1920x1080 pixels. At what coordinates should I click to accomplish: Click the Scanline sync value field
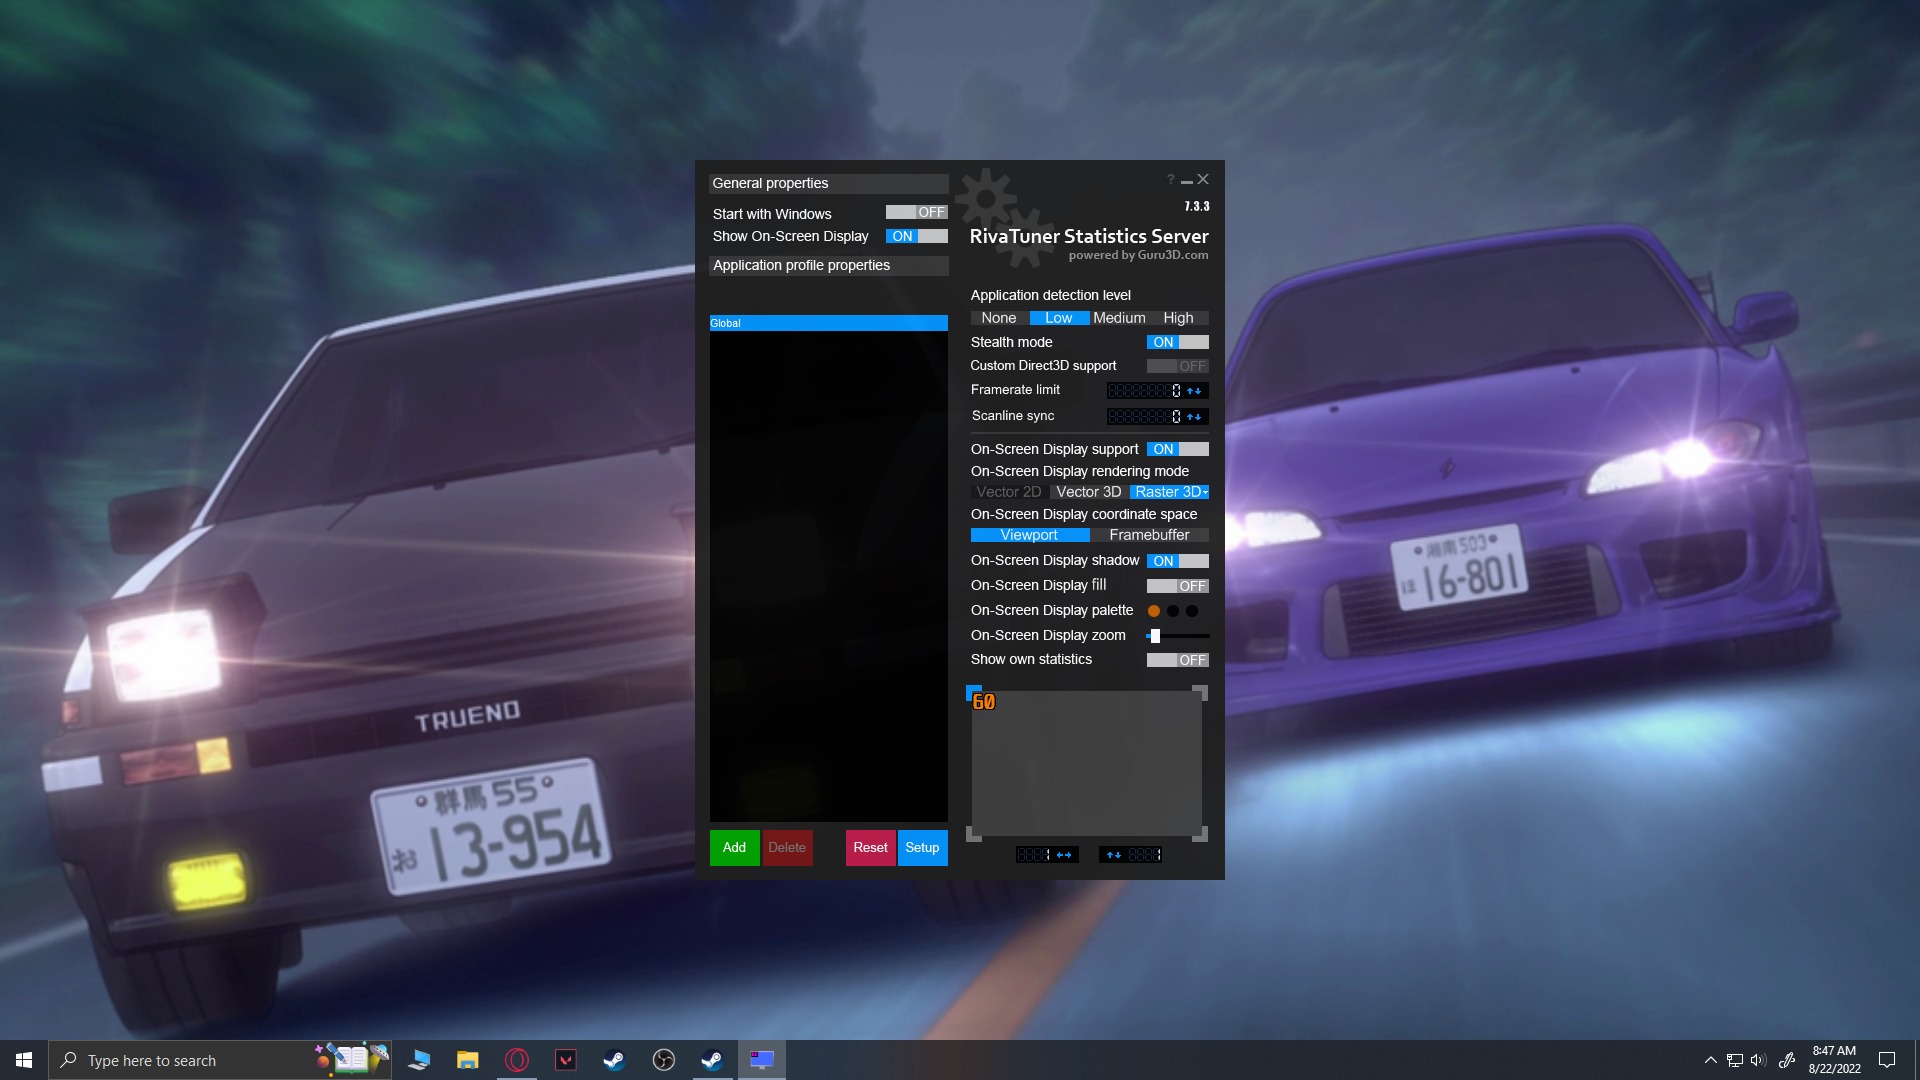coord(1144,417)
